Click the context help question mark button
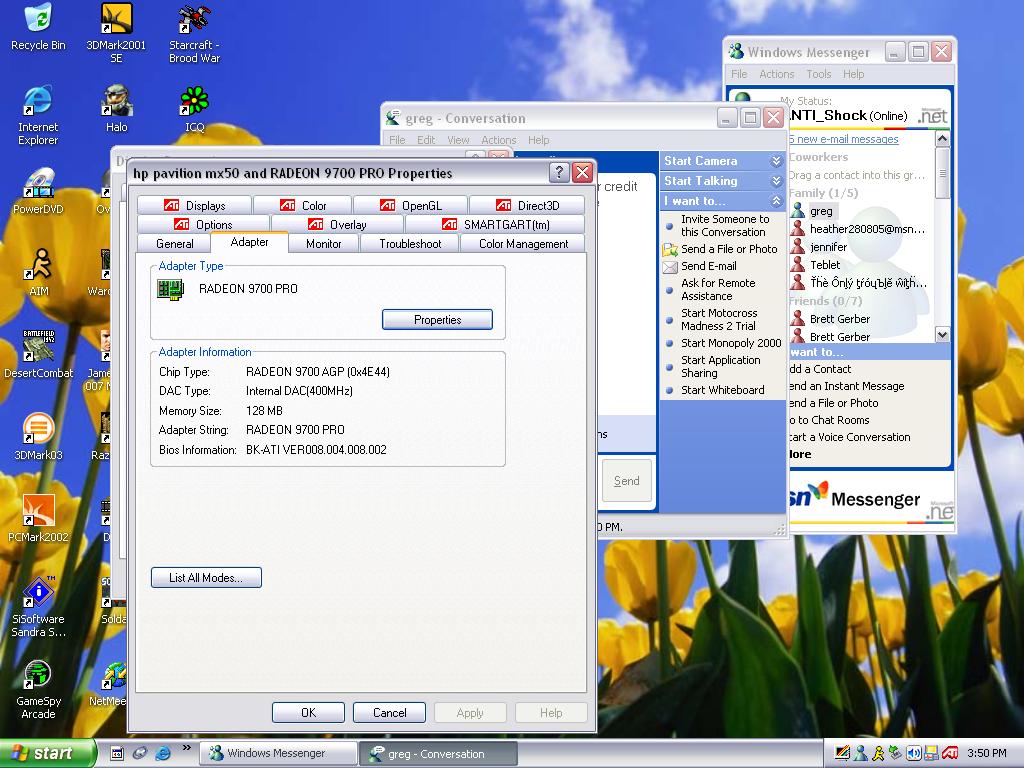 pyautogui.click(x=558, y=172)
